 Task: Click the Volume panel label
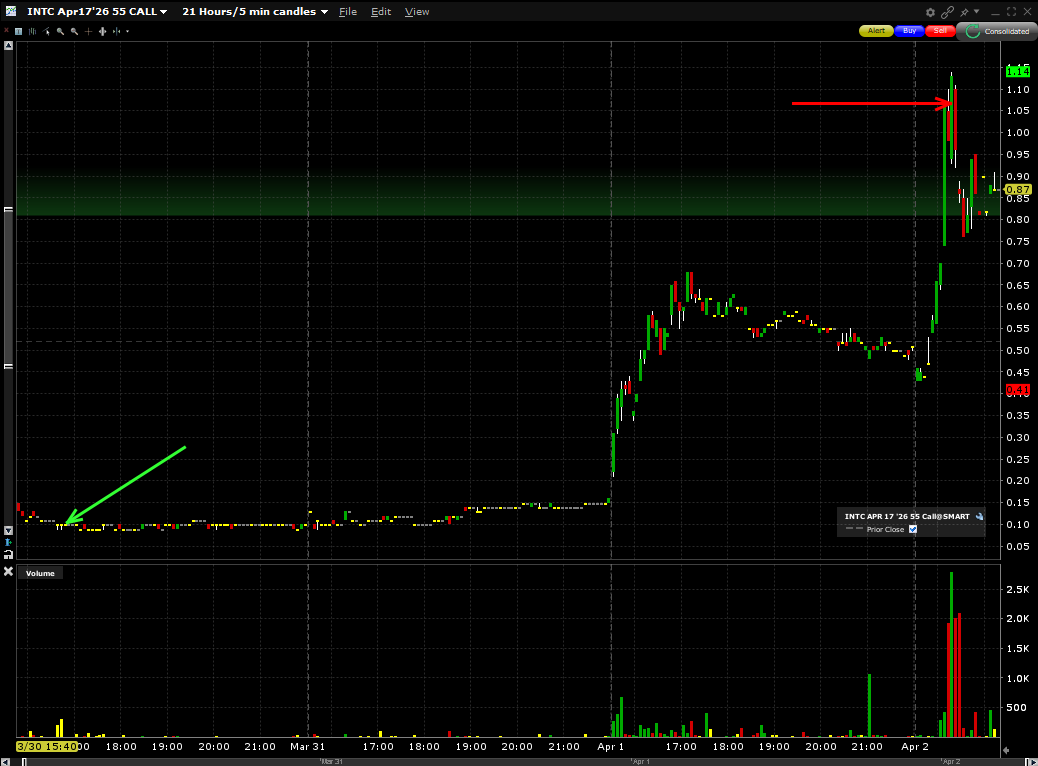click(x=40, y=573)
